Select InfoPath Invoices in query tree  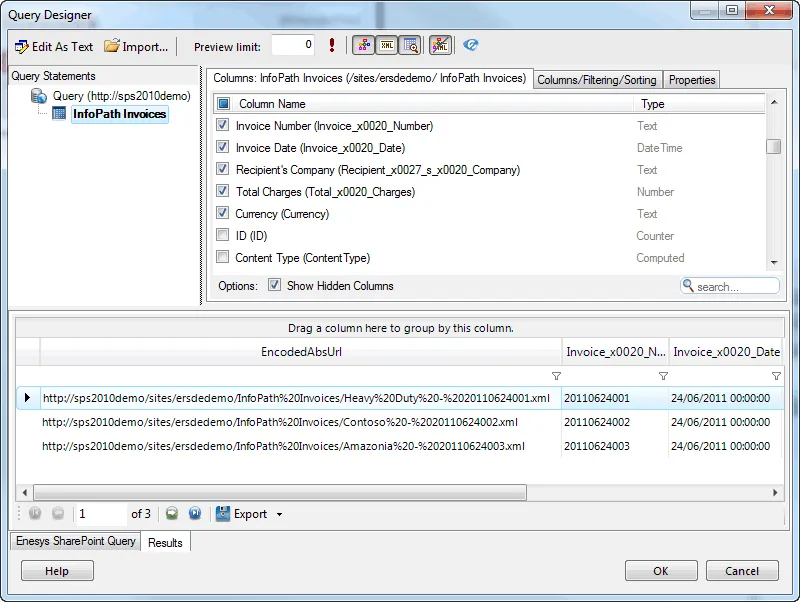click(119, 114)
